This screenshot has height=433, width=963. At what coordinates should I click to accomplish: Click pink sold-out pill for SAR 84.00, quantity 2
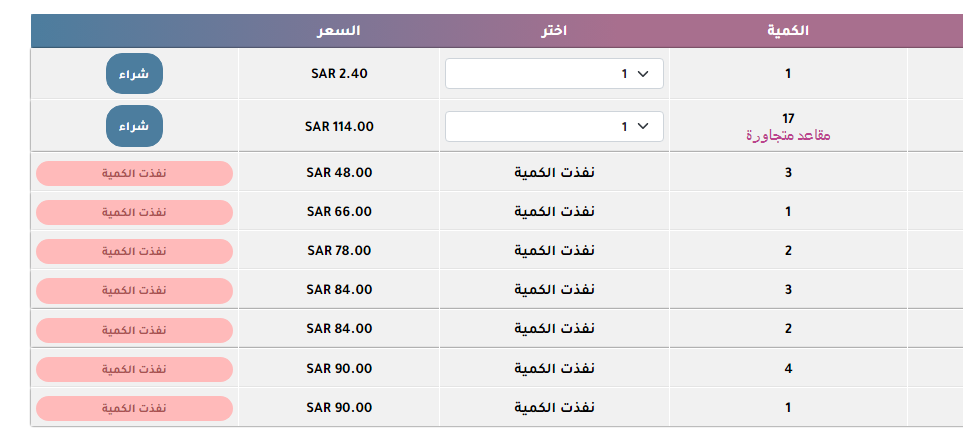pos(135,330)
